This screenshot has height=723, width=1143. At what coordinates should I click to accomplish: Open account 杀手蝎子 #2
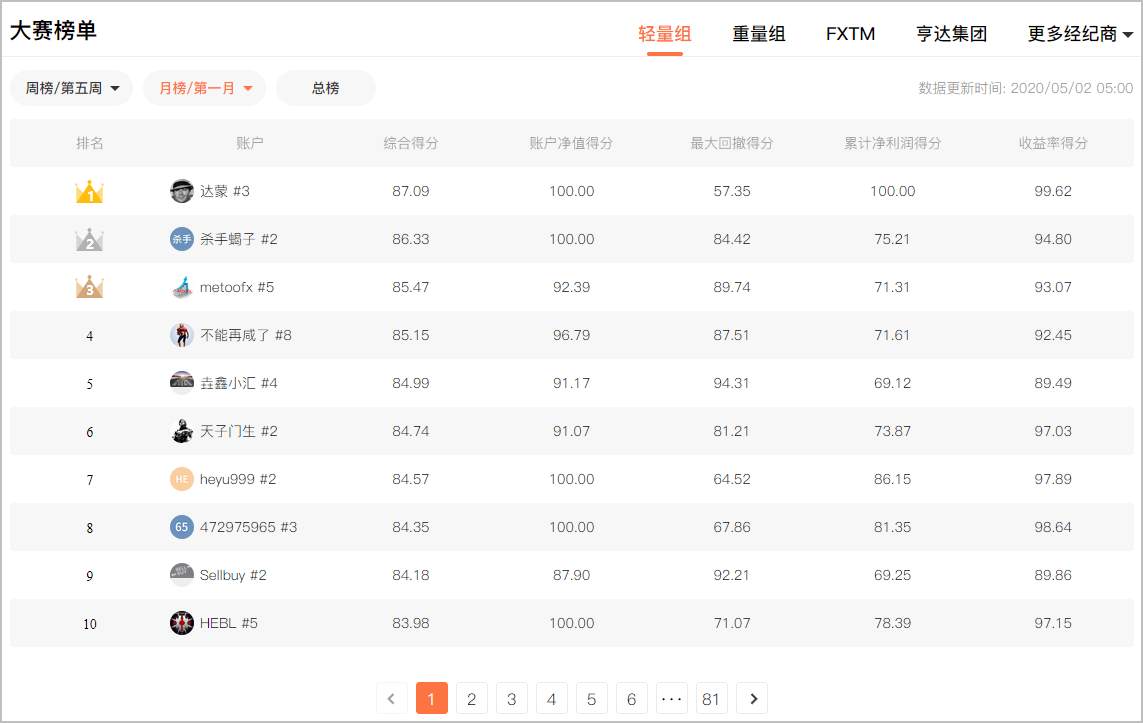(x=238, y=239)
